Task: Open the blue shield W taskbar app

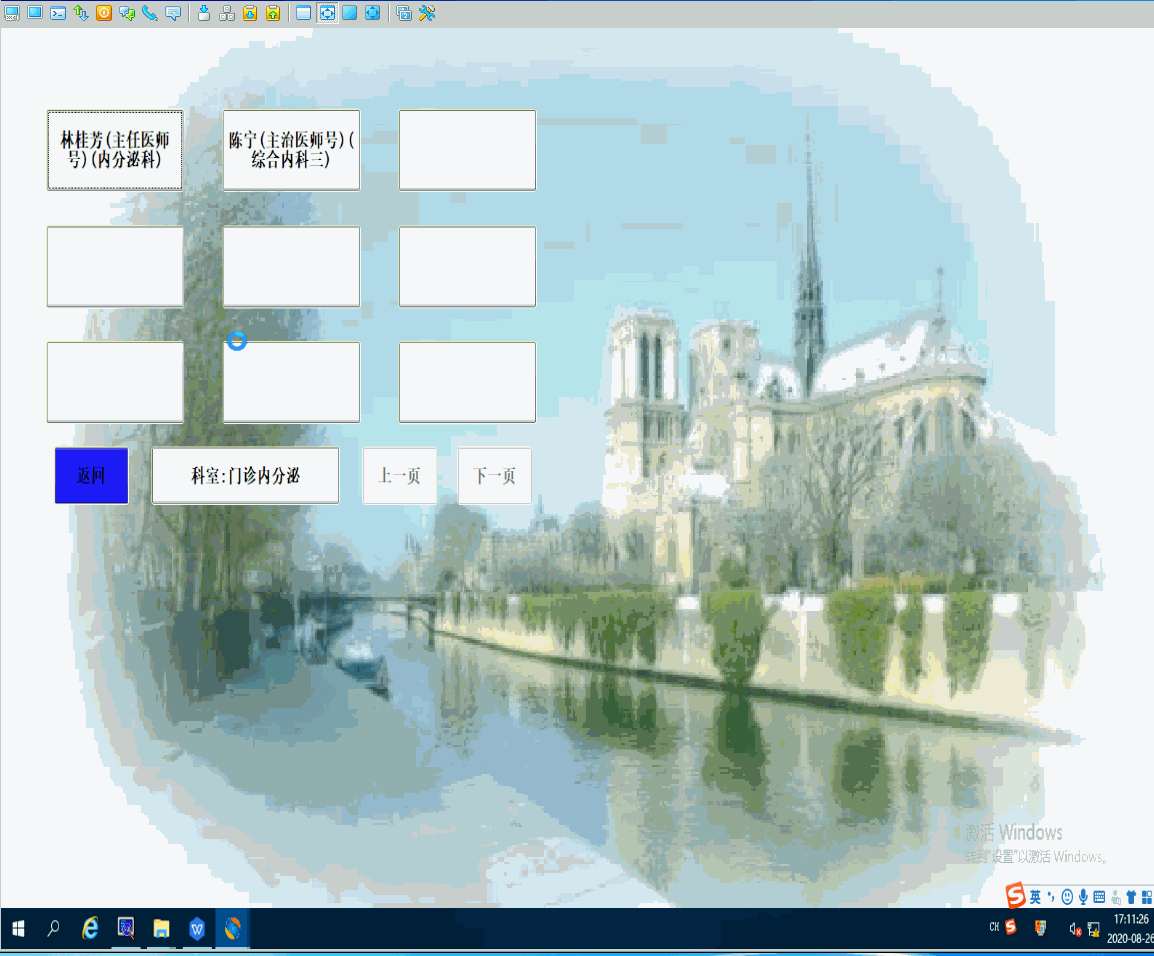Action: click(x=197, y=929)
